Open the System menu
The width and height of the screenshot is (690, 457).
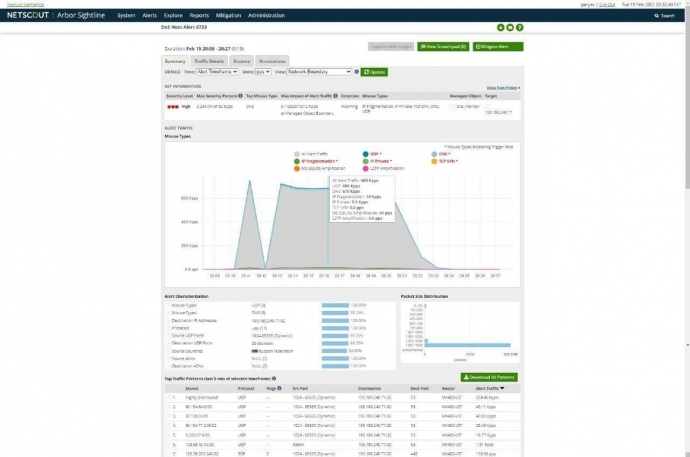[x=126, y=15]
